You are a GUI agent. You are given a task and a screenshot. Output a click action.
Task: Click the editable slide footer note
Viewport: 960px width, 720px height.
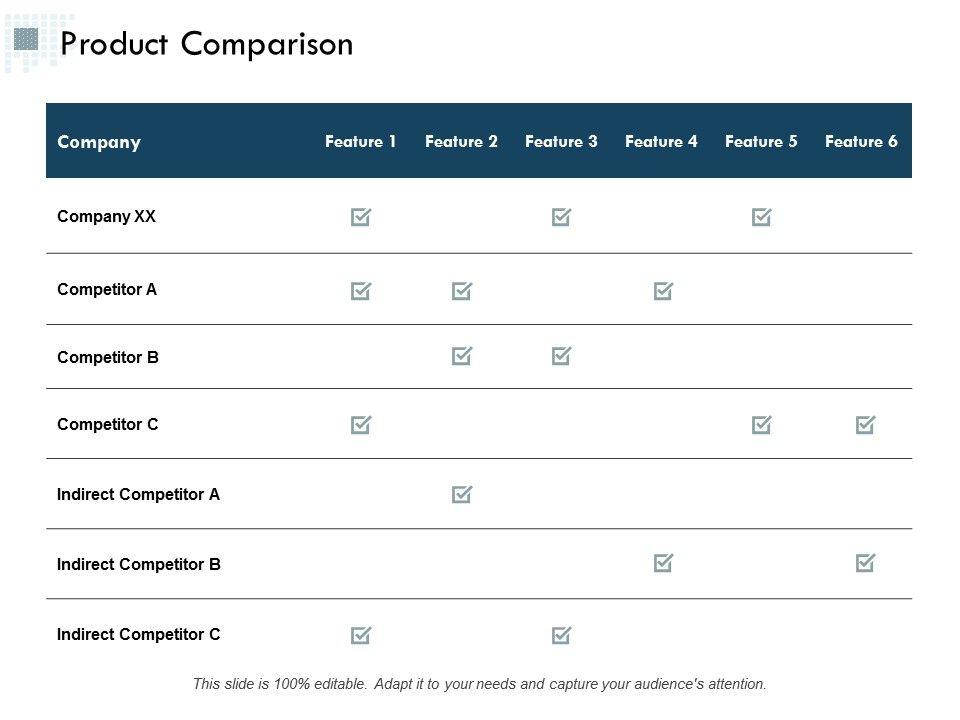coord(480,685)
